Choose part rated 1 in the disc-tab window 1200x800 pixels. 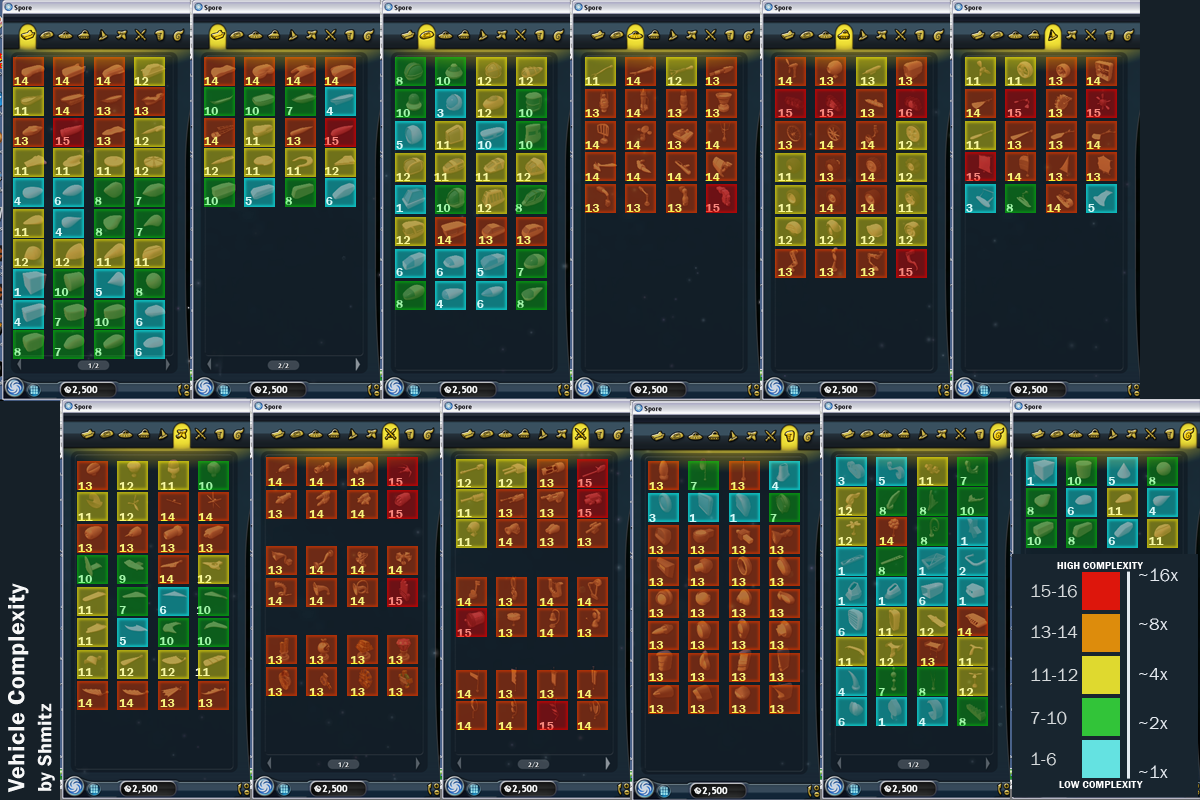pyautogui.click(x=410, y=200)
